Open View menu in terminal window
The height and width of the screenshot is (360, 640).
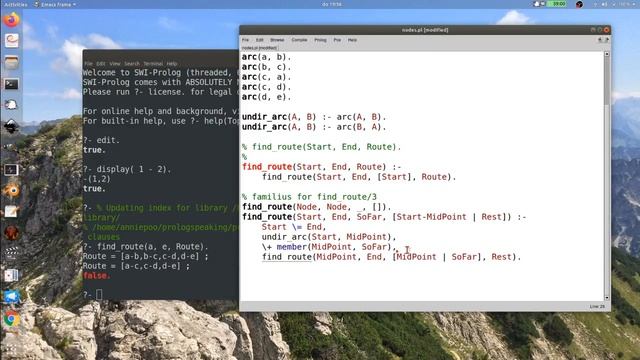point(115,64)
